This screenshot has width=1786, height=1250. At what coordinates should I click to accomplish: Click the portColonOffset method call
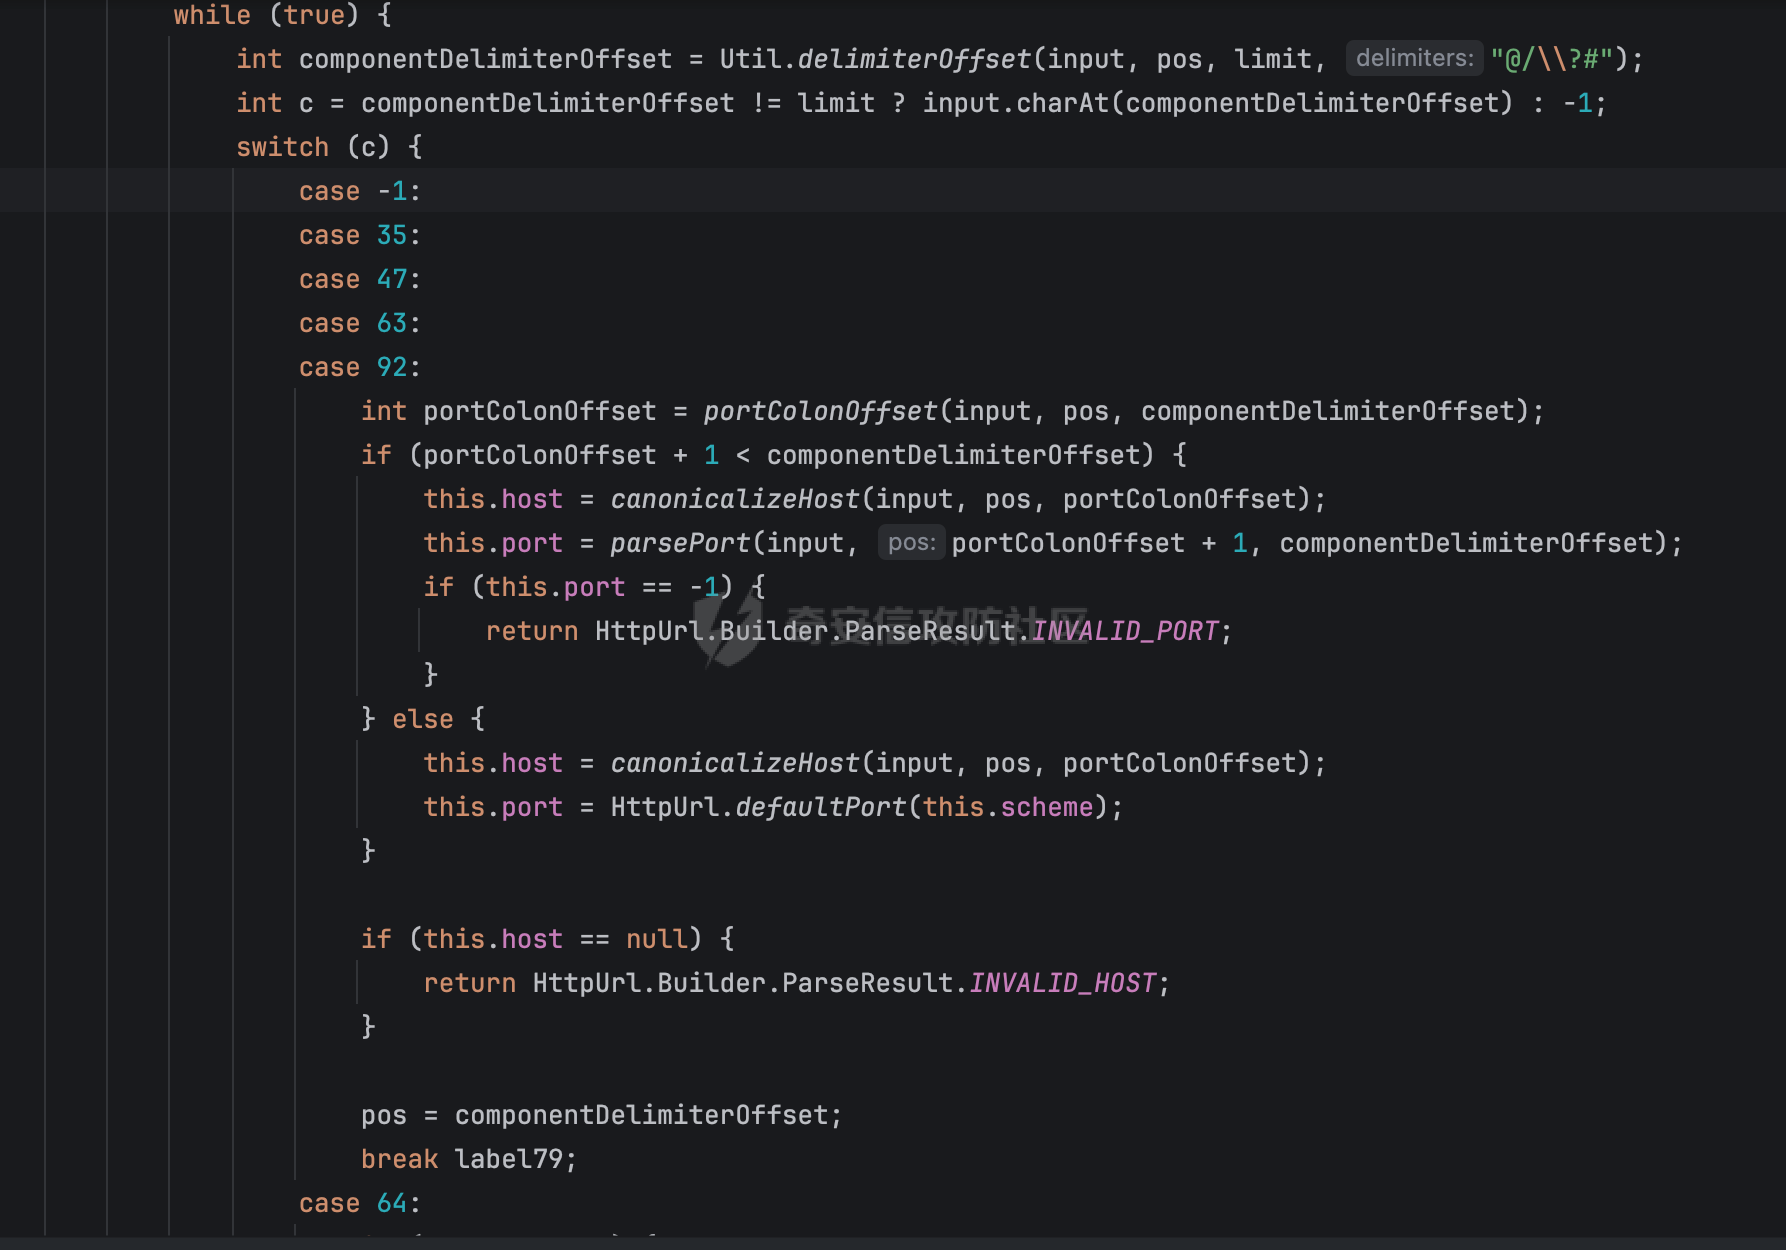pos(820,411)
